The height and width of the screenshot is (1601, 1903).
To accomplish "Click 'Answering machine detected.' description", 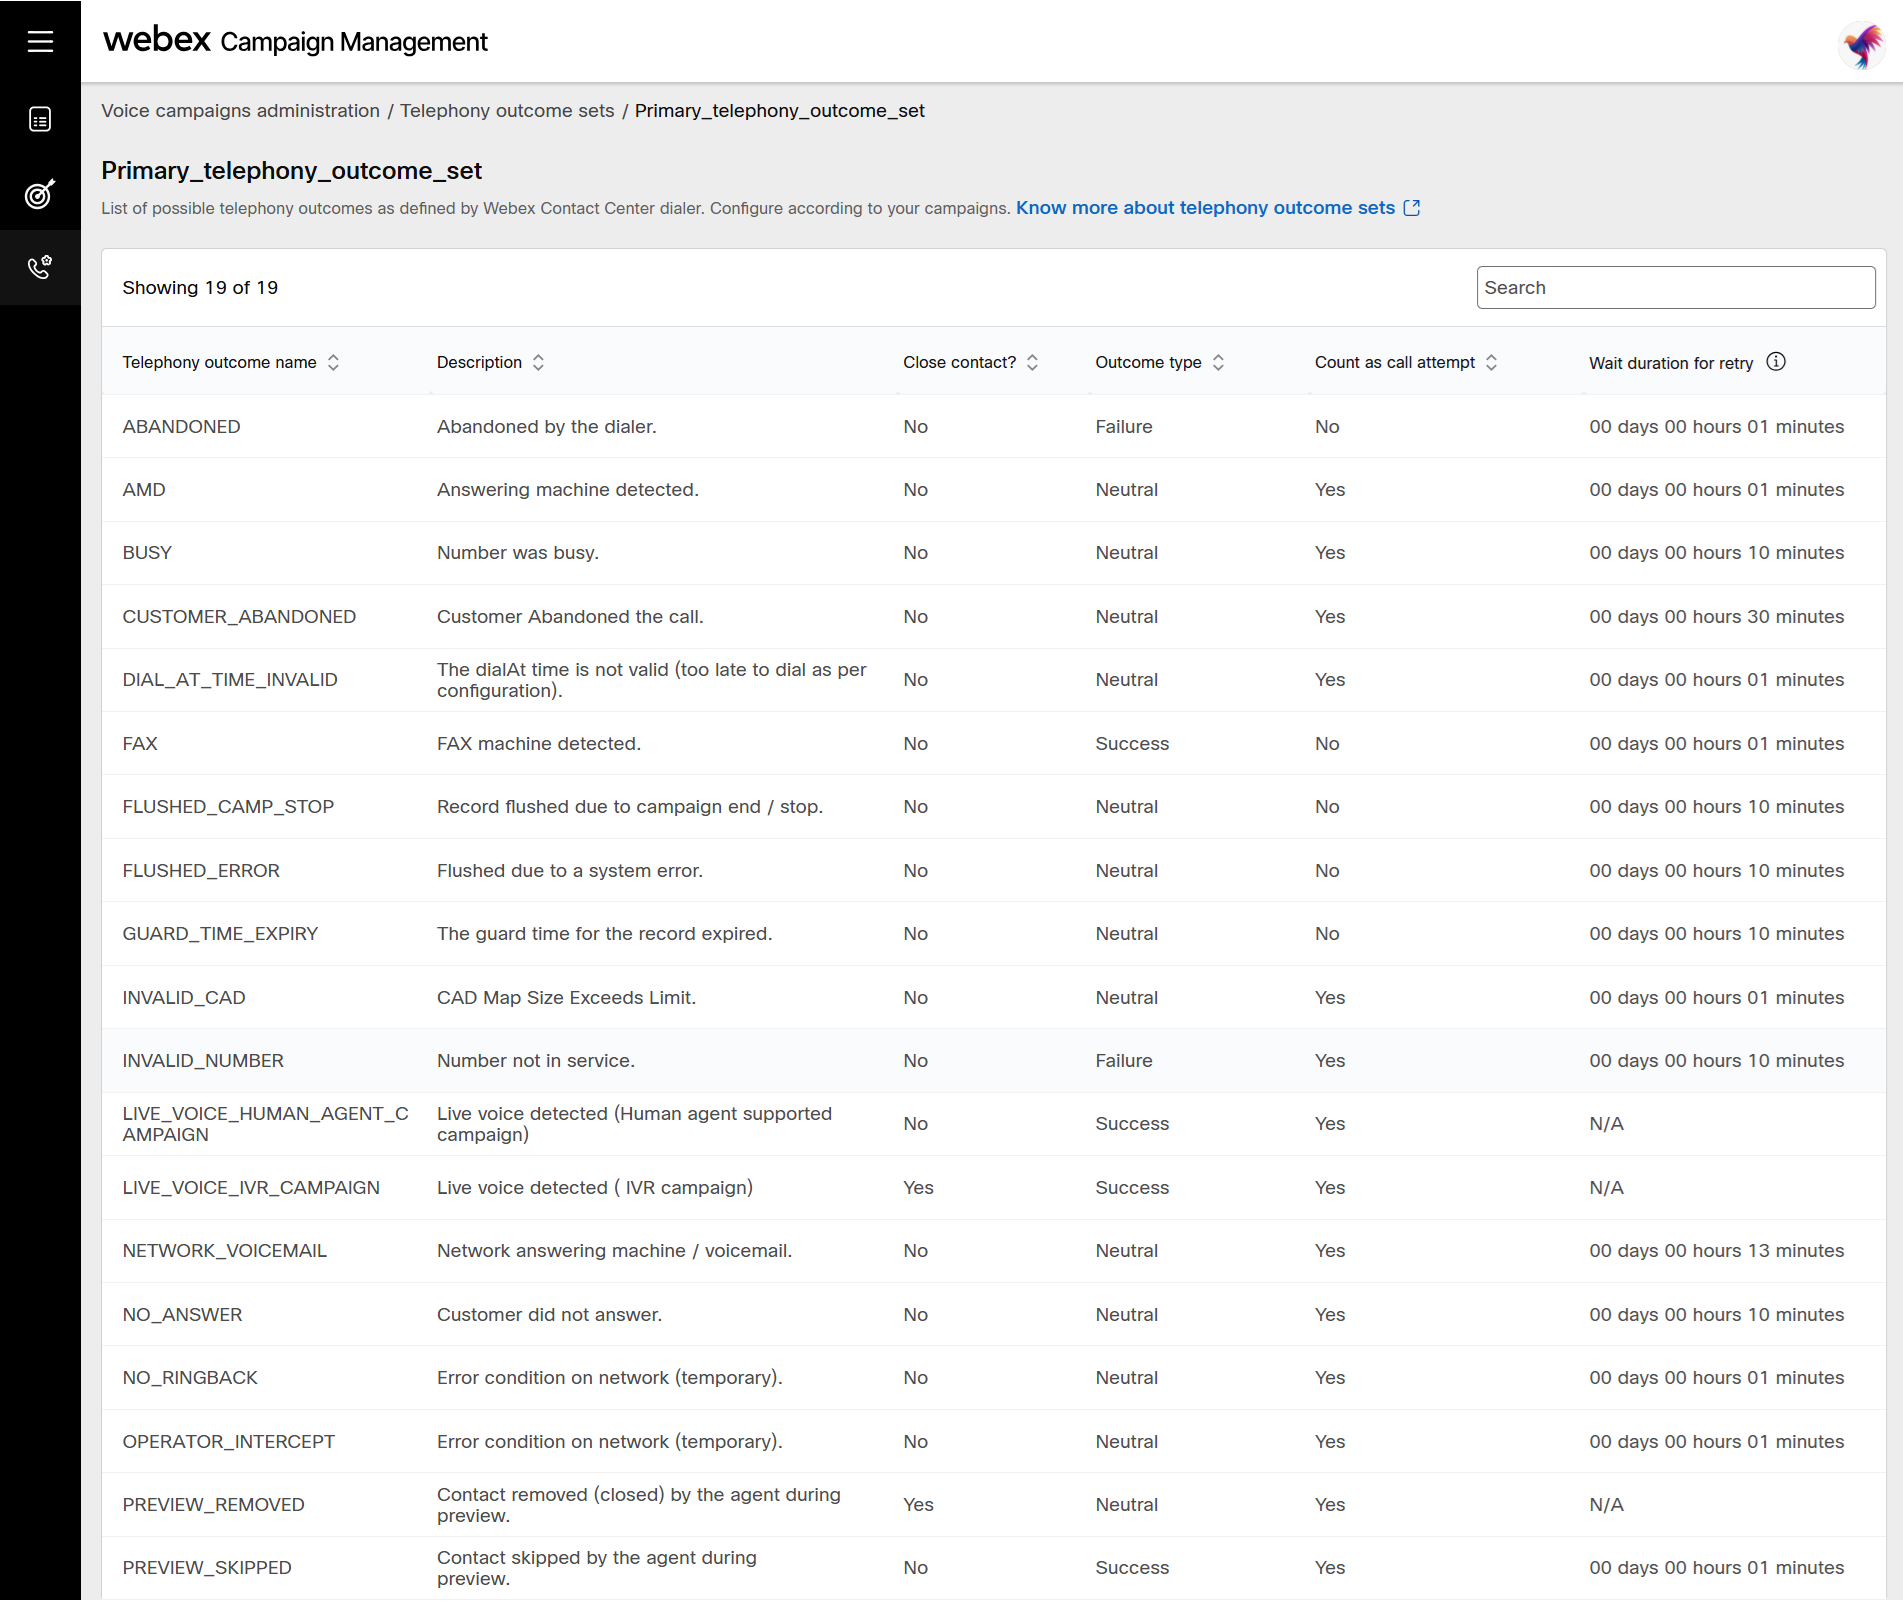I will click(568, 490).
